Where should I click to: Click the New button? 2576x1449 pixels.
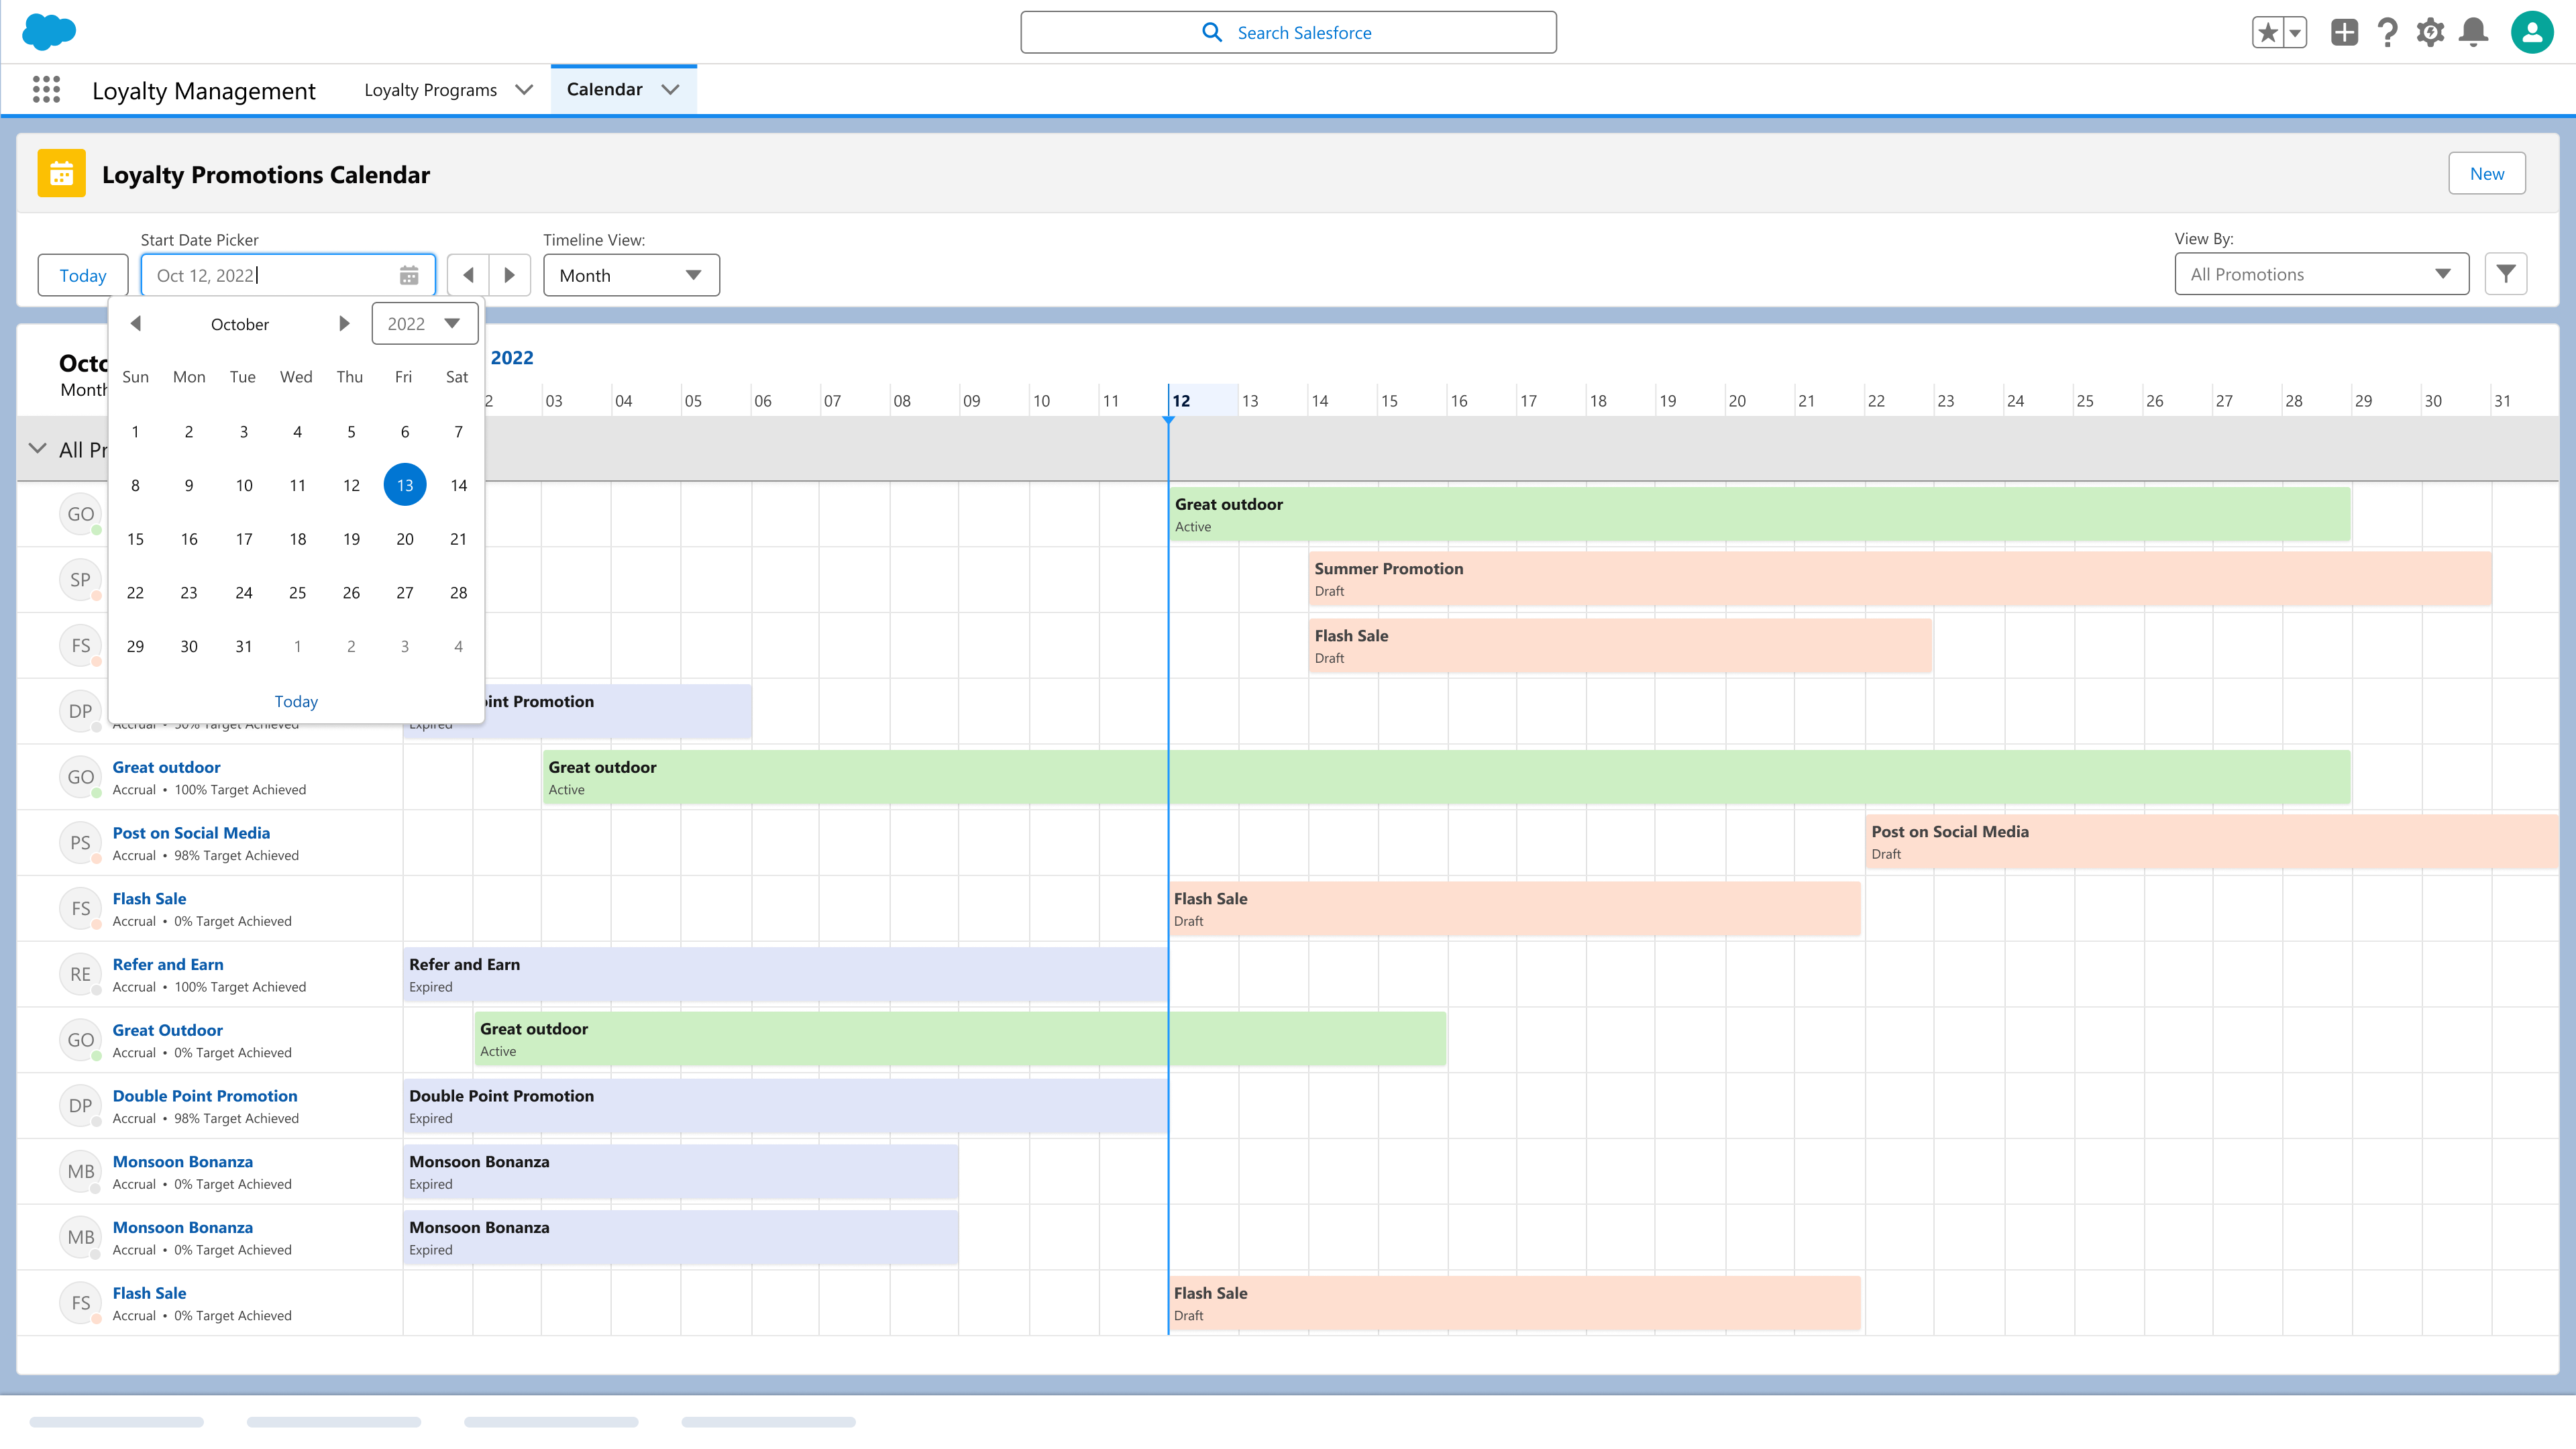(x=2487, y=174)
